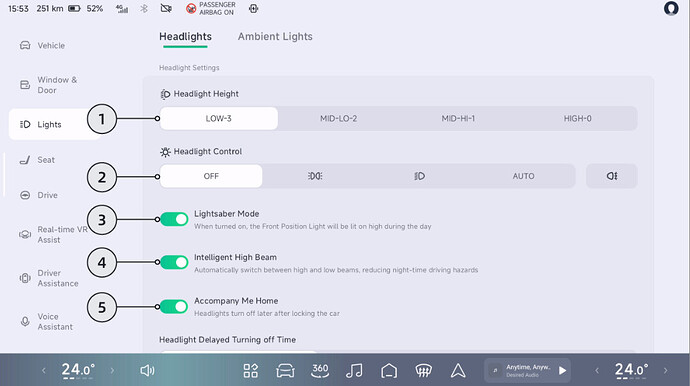Screen dimensions: 690x386
Task: Open vehicle controls from the dock
Action: (x=285, y=371)
